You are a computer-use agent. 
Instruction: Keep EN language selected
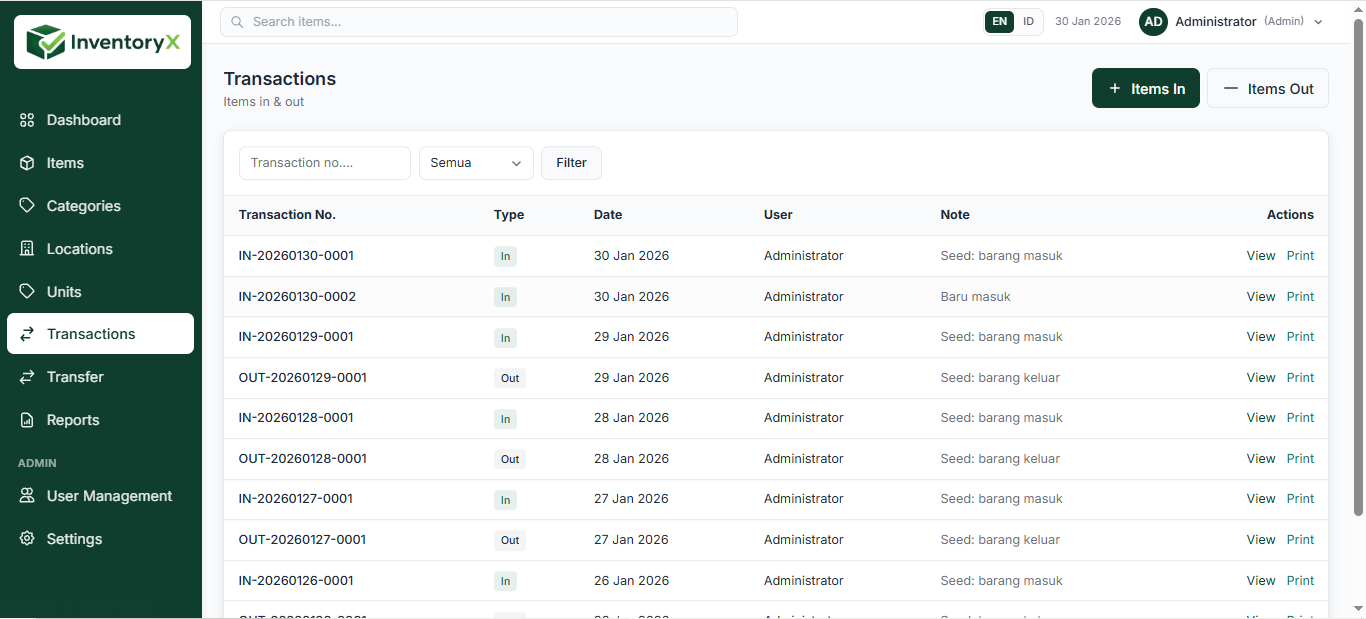(999, 21)
